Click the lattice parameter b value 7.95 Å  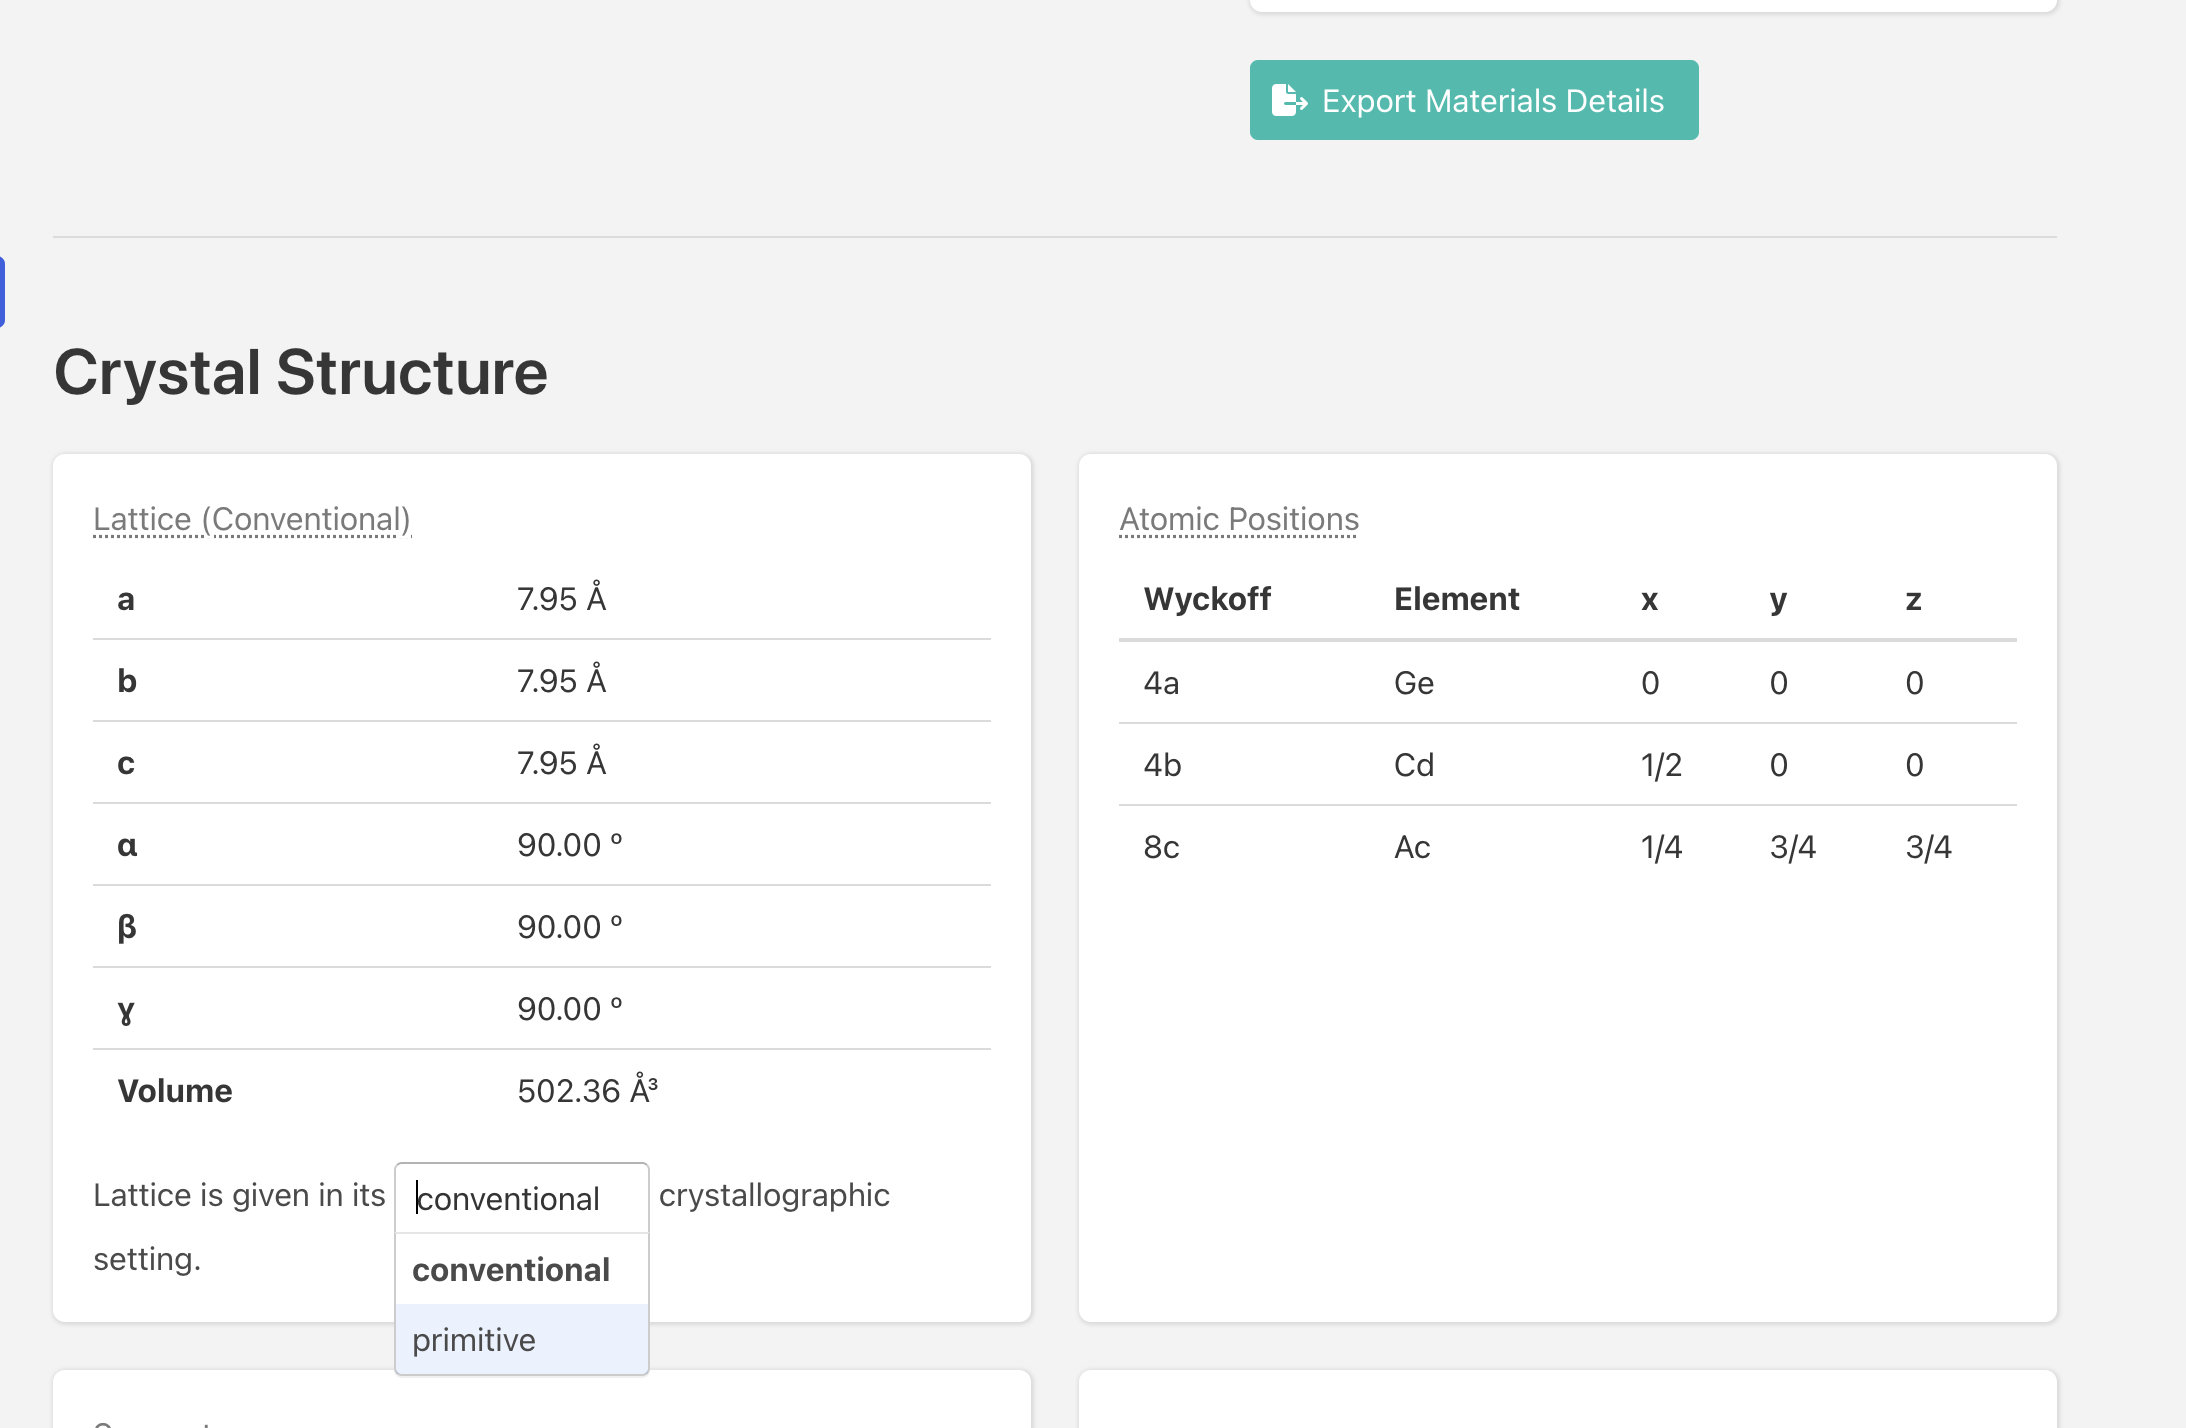(x=562, y=680)
